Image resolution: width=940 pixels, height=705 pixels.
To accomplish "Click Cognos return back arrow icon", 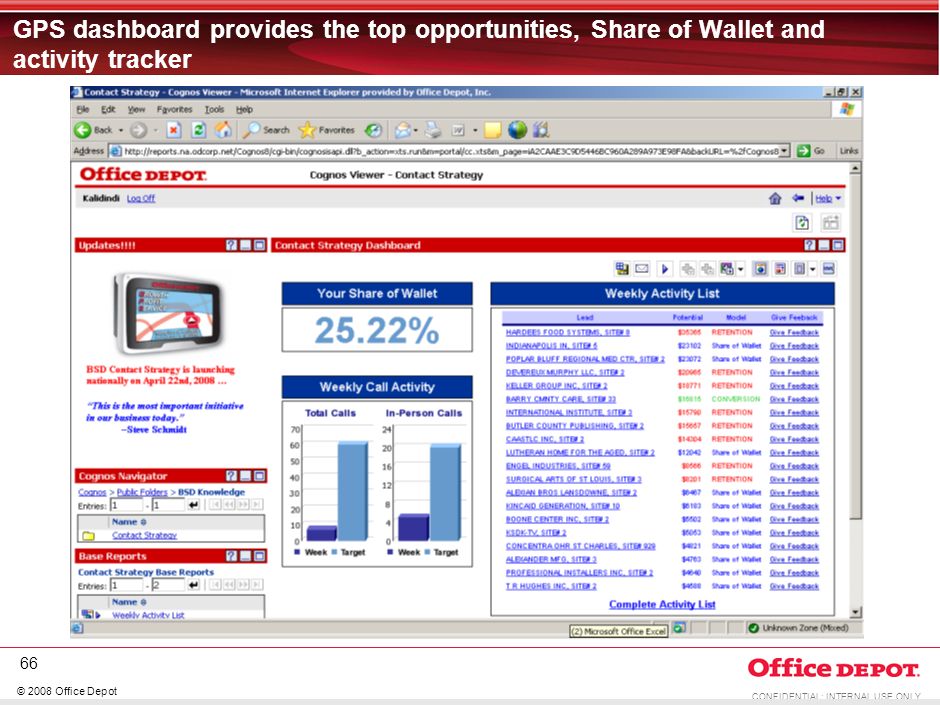I will click(798, 198).
